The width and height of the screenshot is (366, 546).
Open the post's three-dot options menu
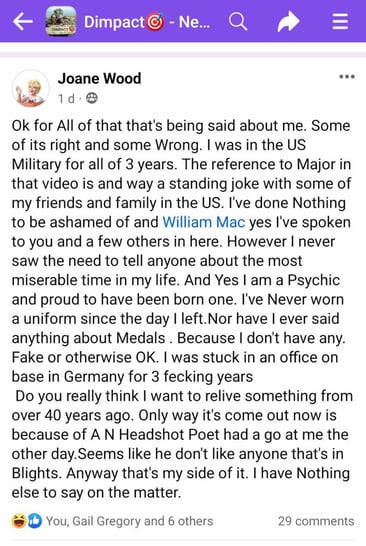pos(347,77)
